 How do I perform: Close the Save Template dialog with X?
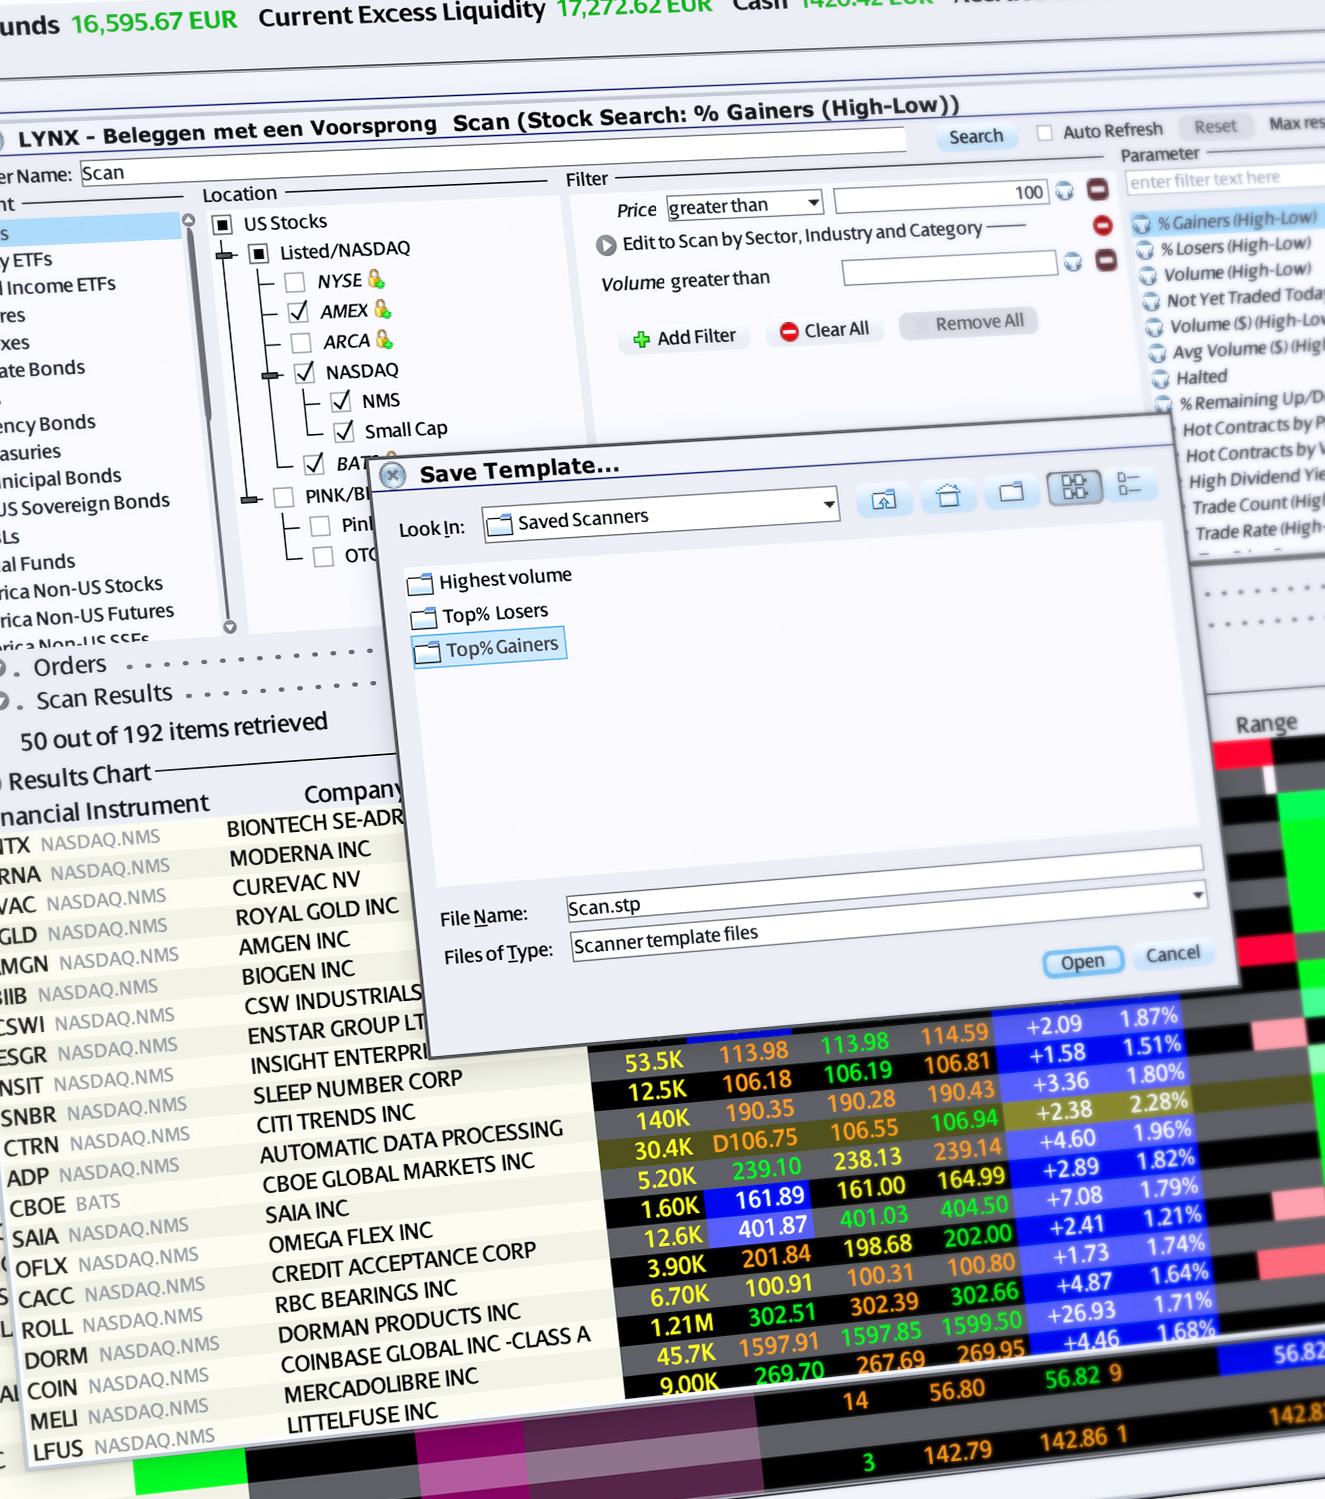coord(393,475)
